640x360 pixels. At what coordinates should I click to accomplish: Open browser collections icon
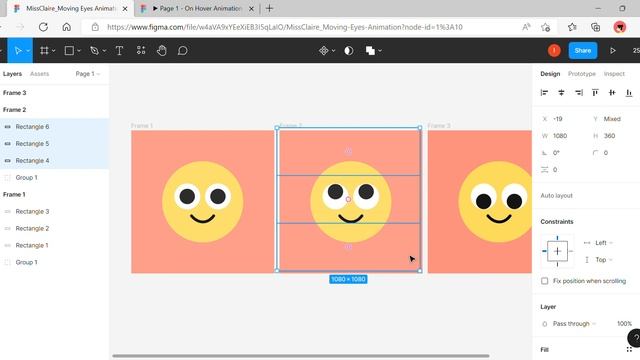click(x=596, y=27)
